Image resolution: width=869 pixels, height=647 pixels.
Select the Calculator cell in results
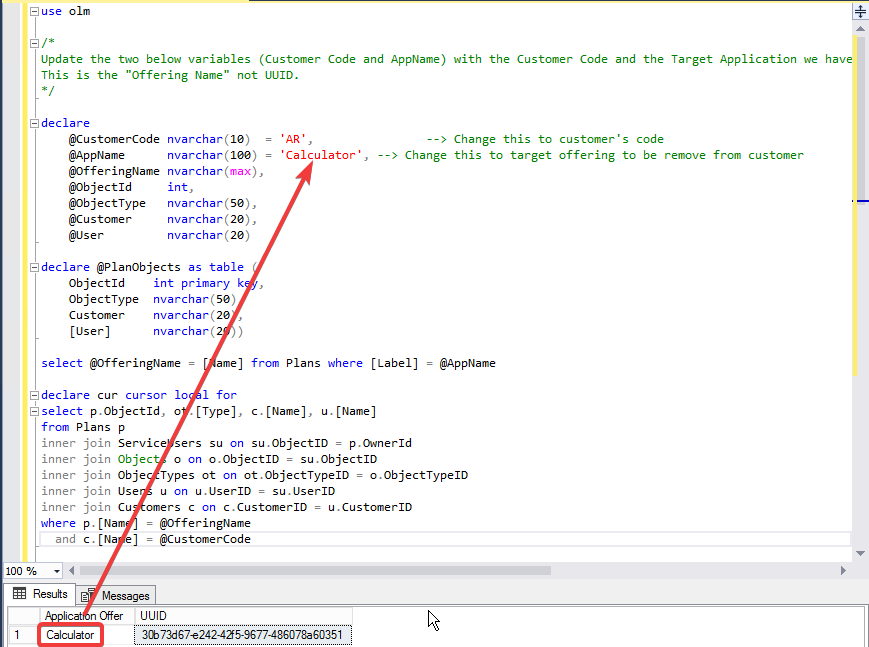pyautogui.click(x=70, y=635)
